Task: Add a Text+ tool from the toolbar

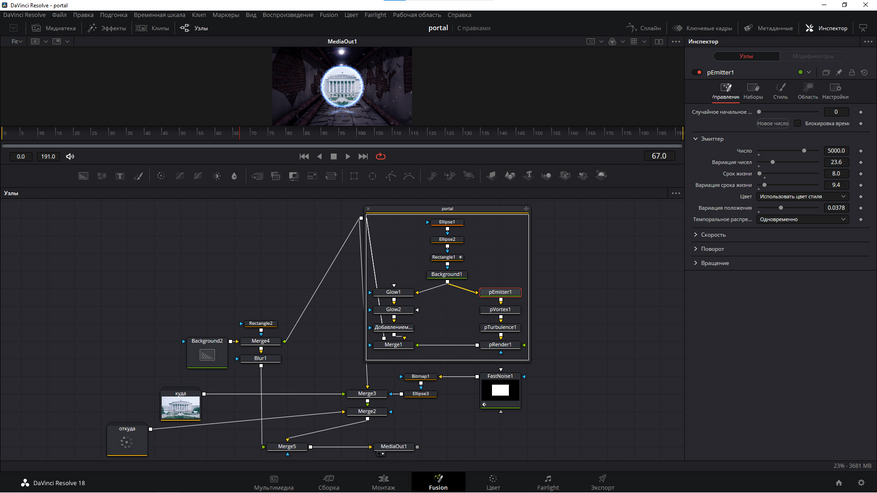Action: tap(120, 176)
